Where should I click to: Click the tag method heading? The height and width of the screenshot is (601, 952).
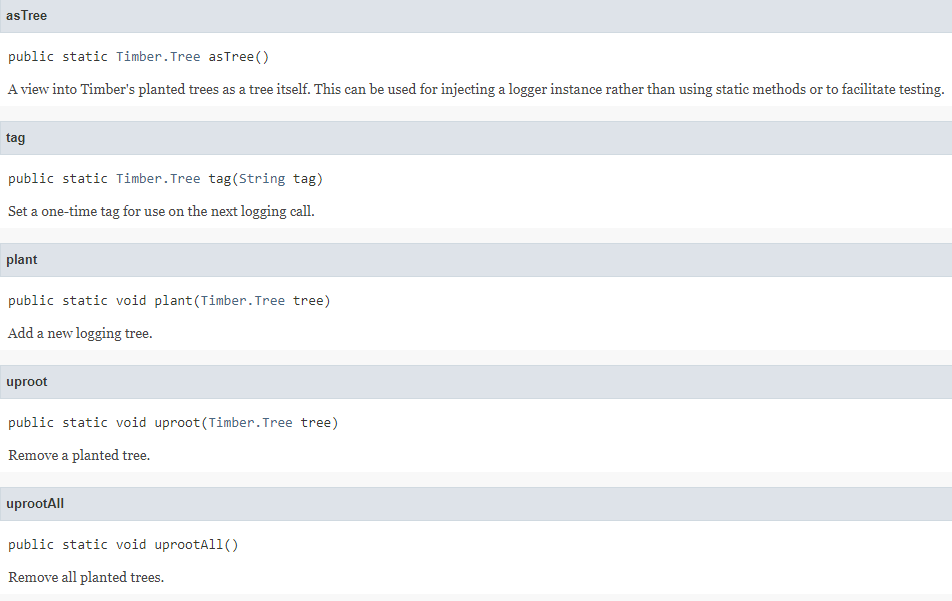click(16, 138)
